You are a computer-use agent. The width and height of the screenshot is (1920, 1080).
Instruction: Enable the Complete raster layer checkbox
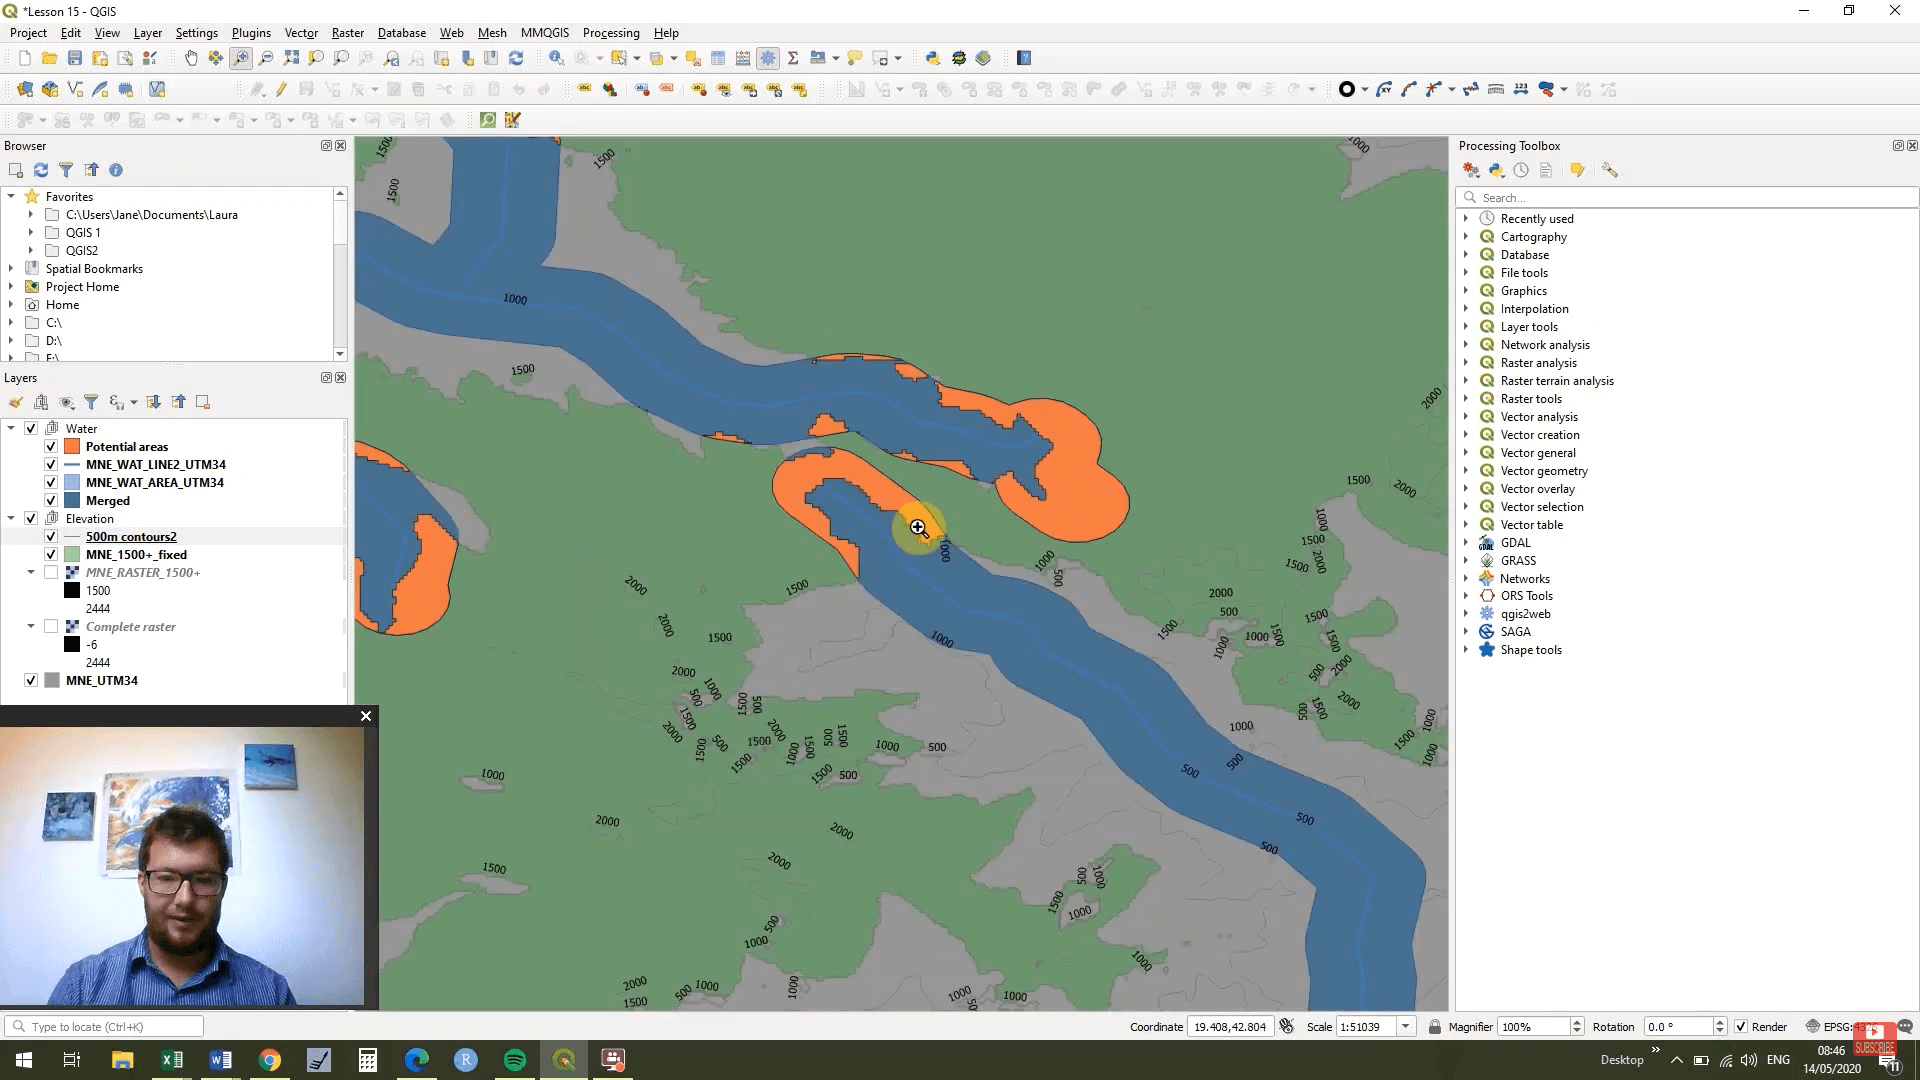[x=51, y=627]
